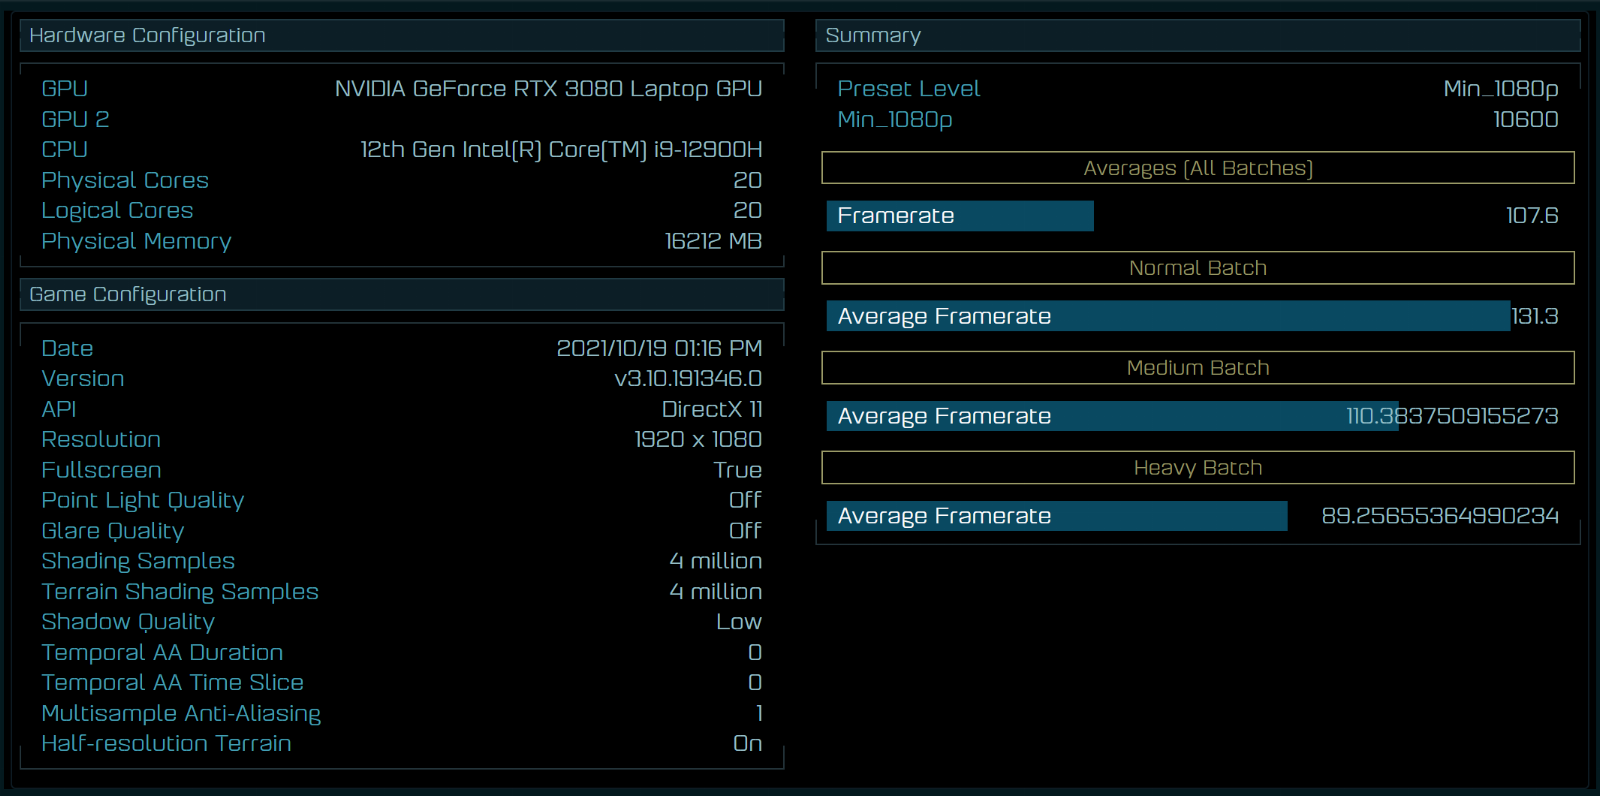Select Temporal AA Duration label

point(162,652)
